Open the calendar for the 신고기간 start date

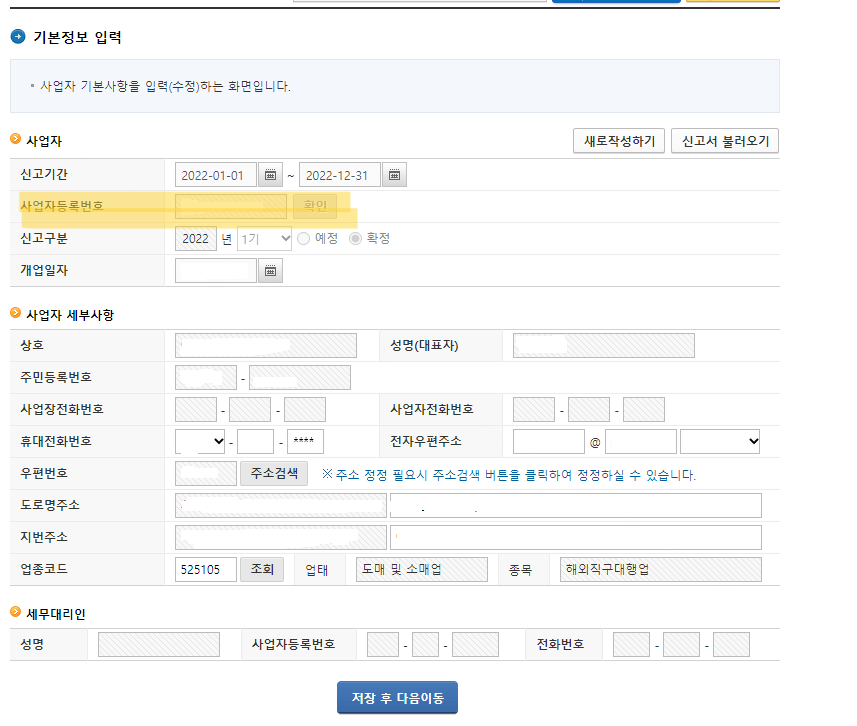tap(270, 174)
